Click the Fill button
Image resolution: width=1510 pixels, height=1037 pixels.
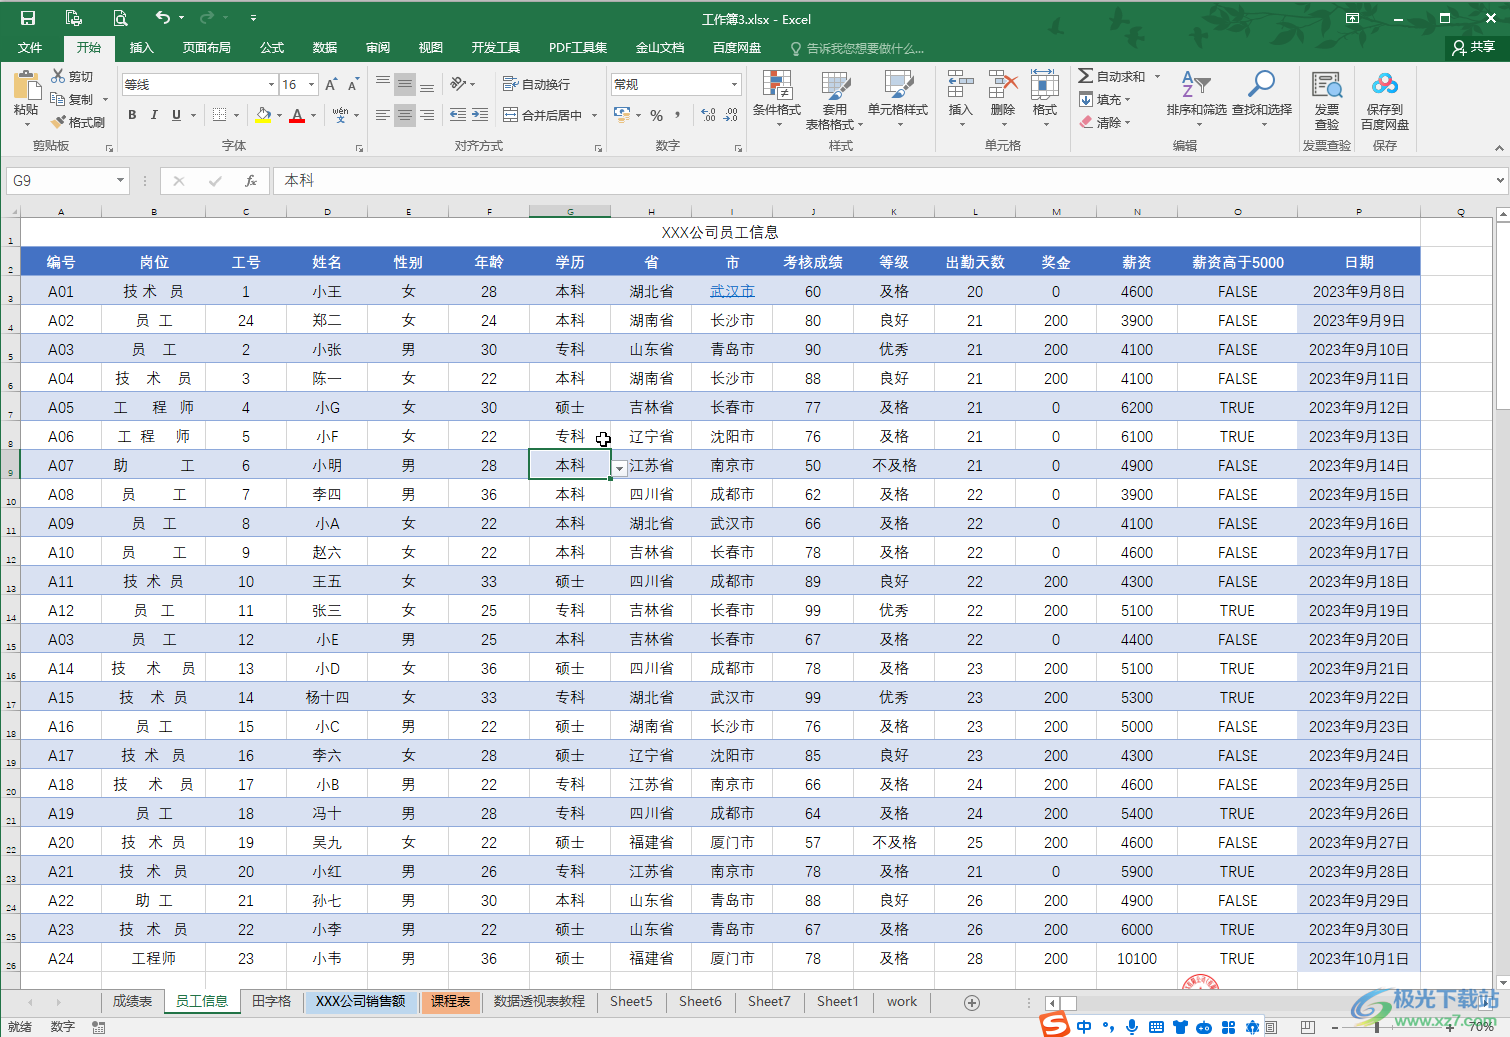1105,99
